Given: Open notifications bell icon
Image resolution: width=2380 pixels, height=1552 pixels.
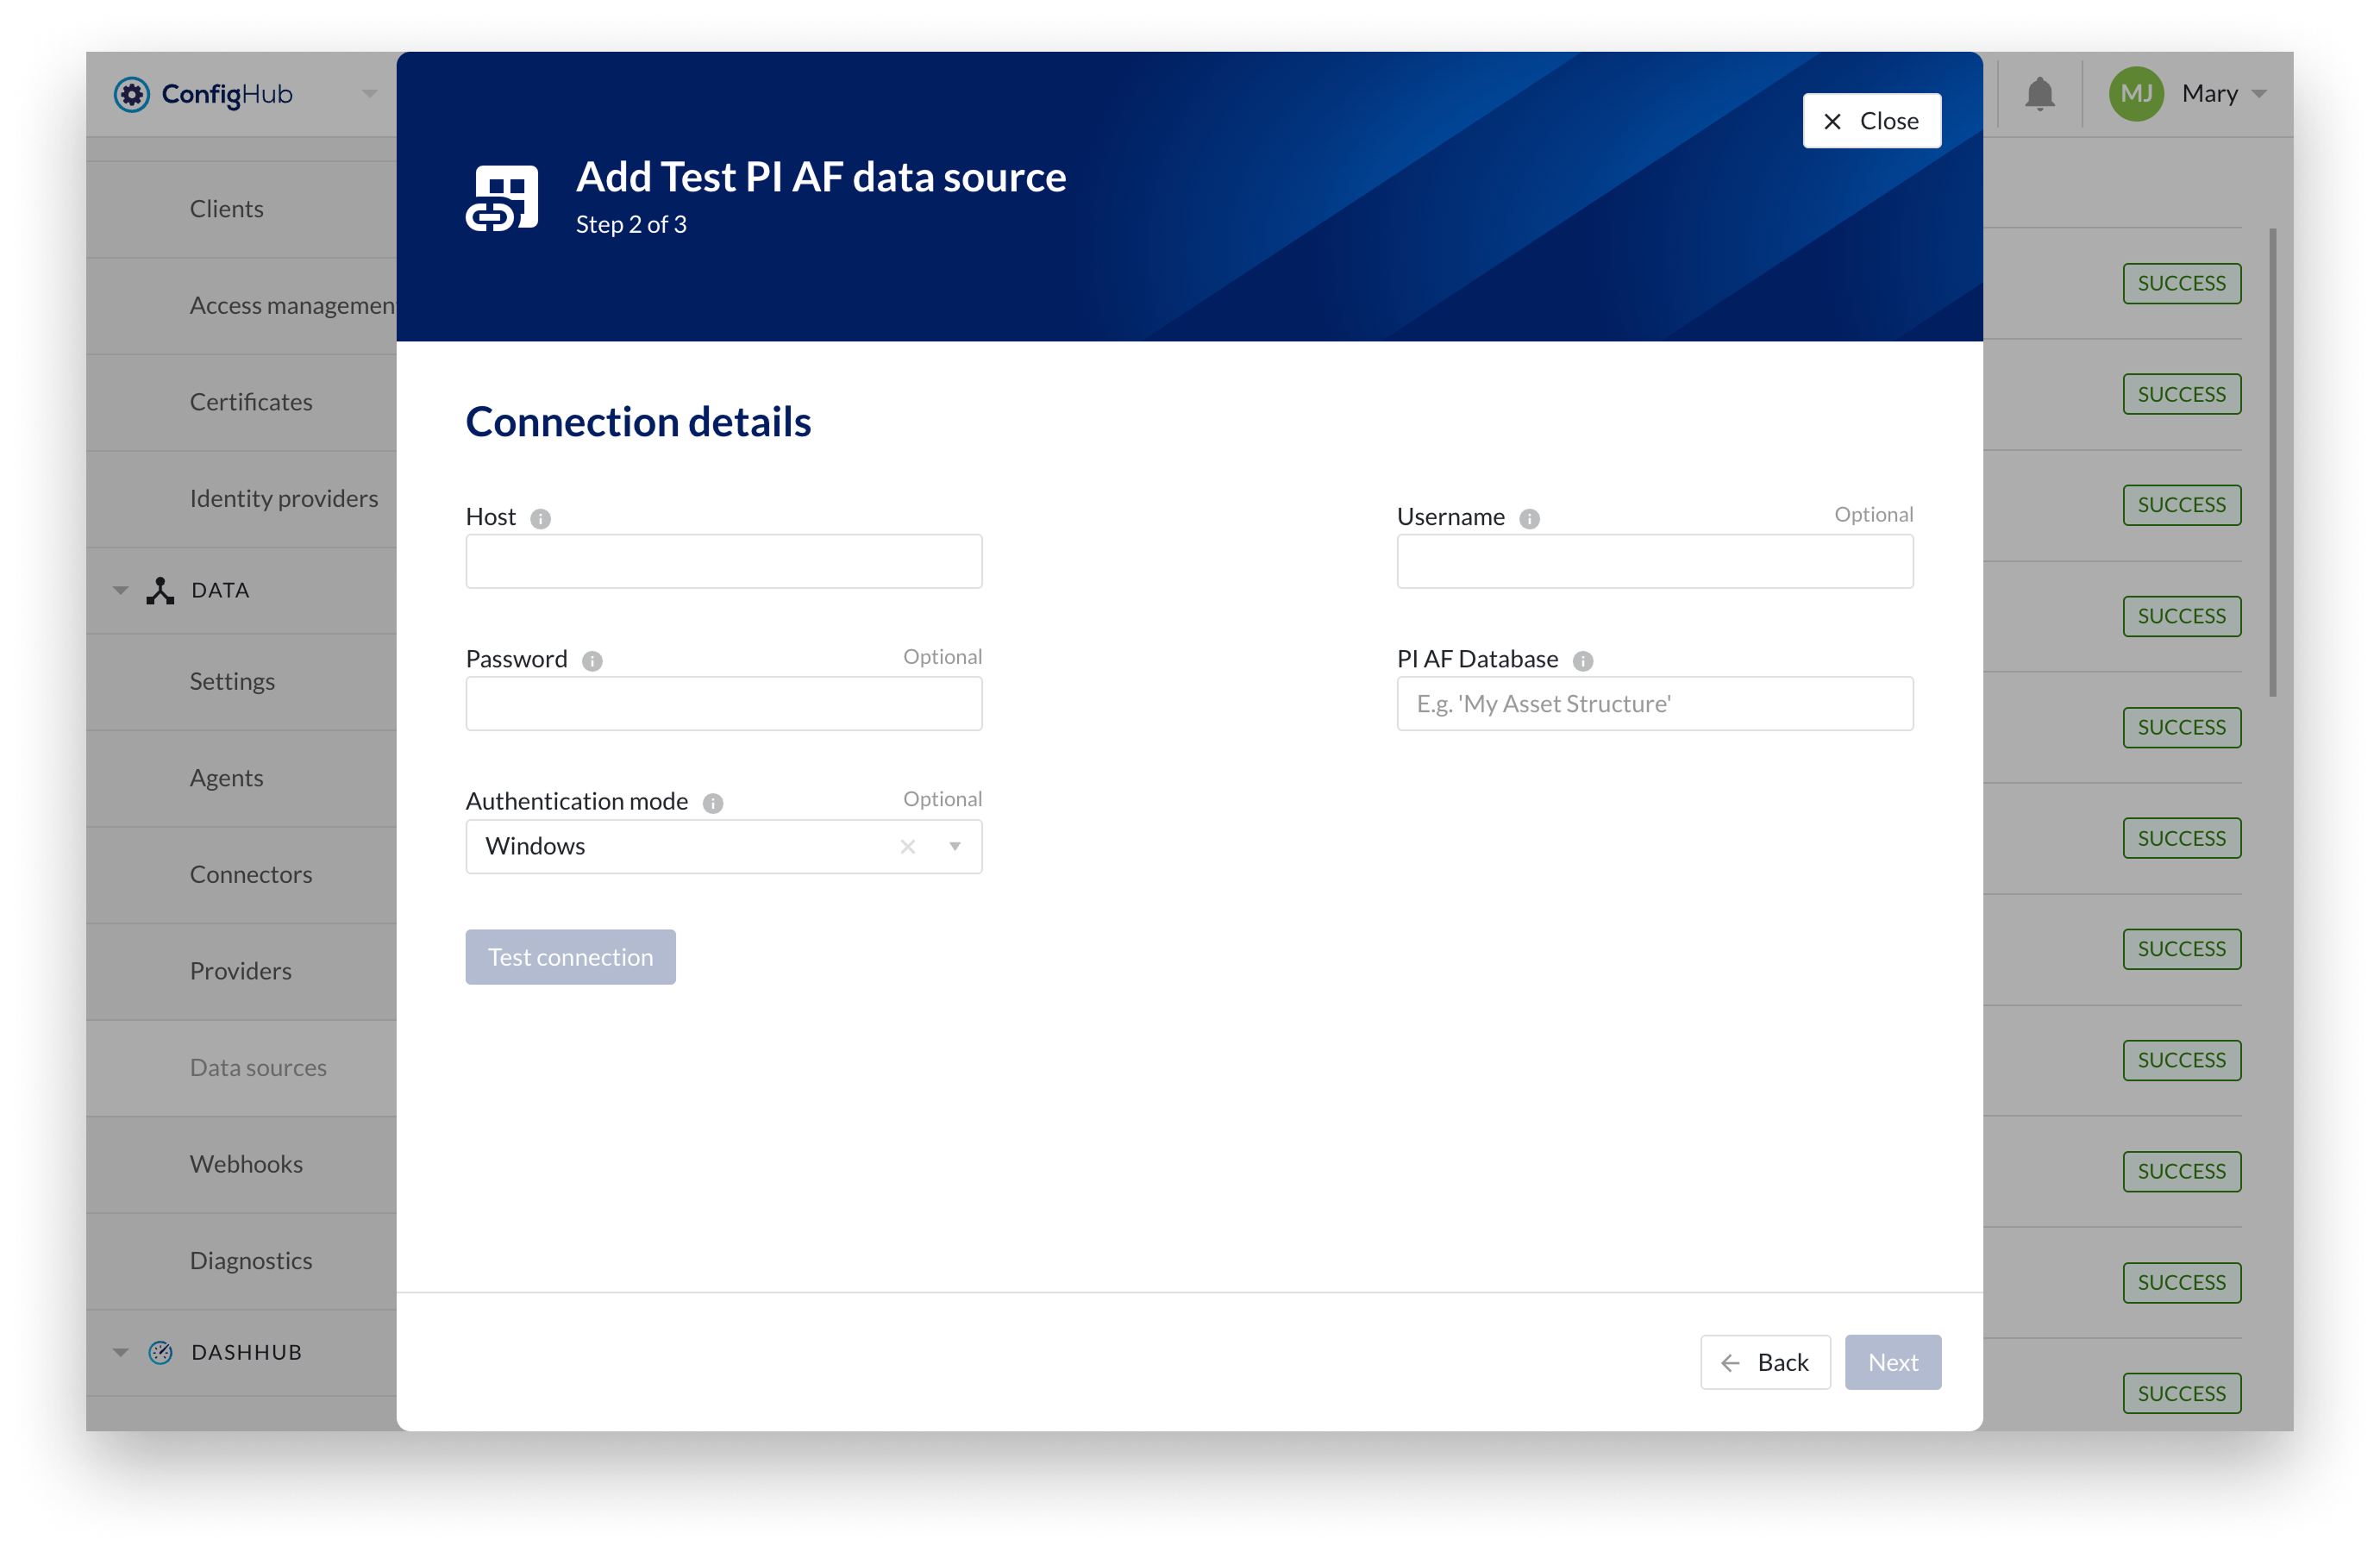Looking at the screenshot, I should coord(2039,94).
